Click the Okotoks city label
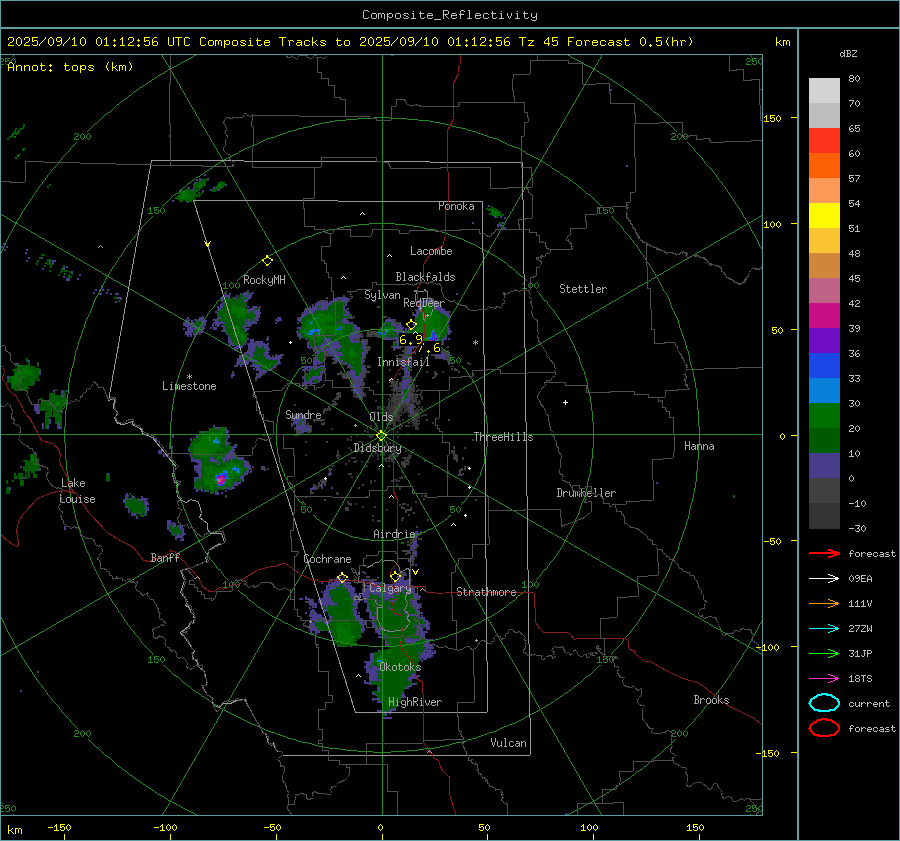 (x=400, y=667)
